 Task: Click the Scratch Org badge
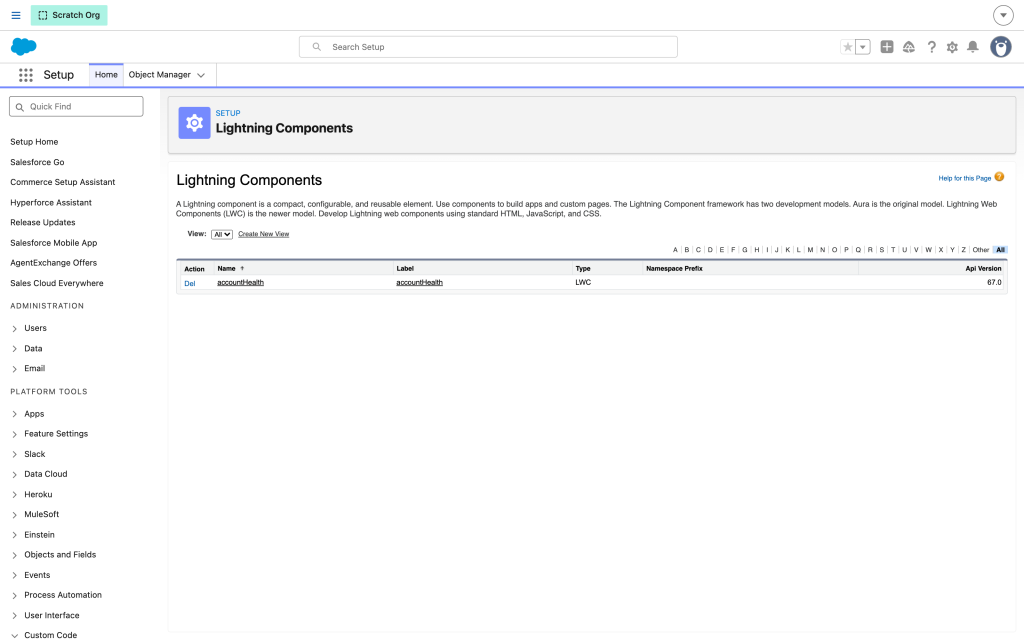(69, 15)
